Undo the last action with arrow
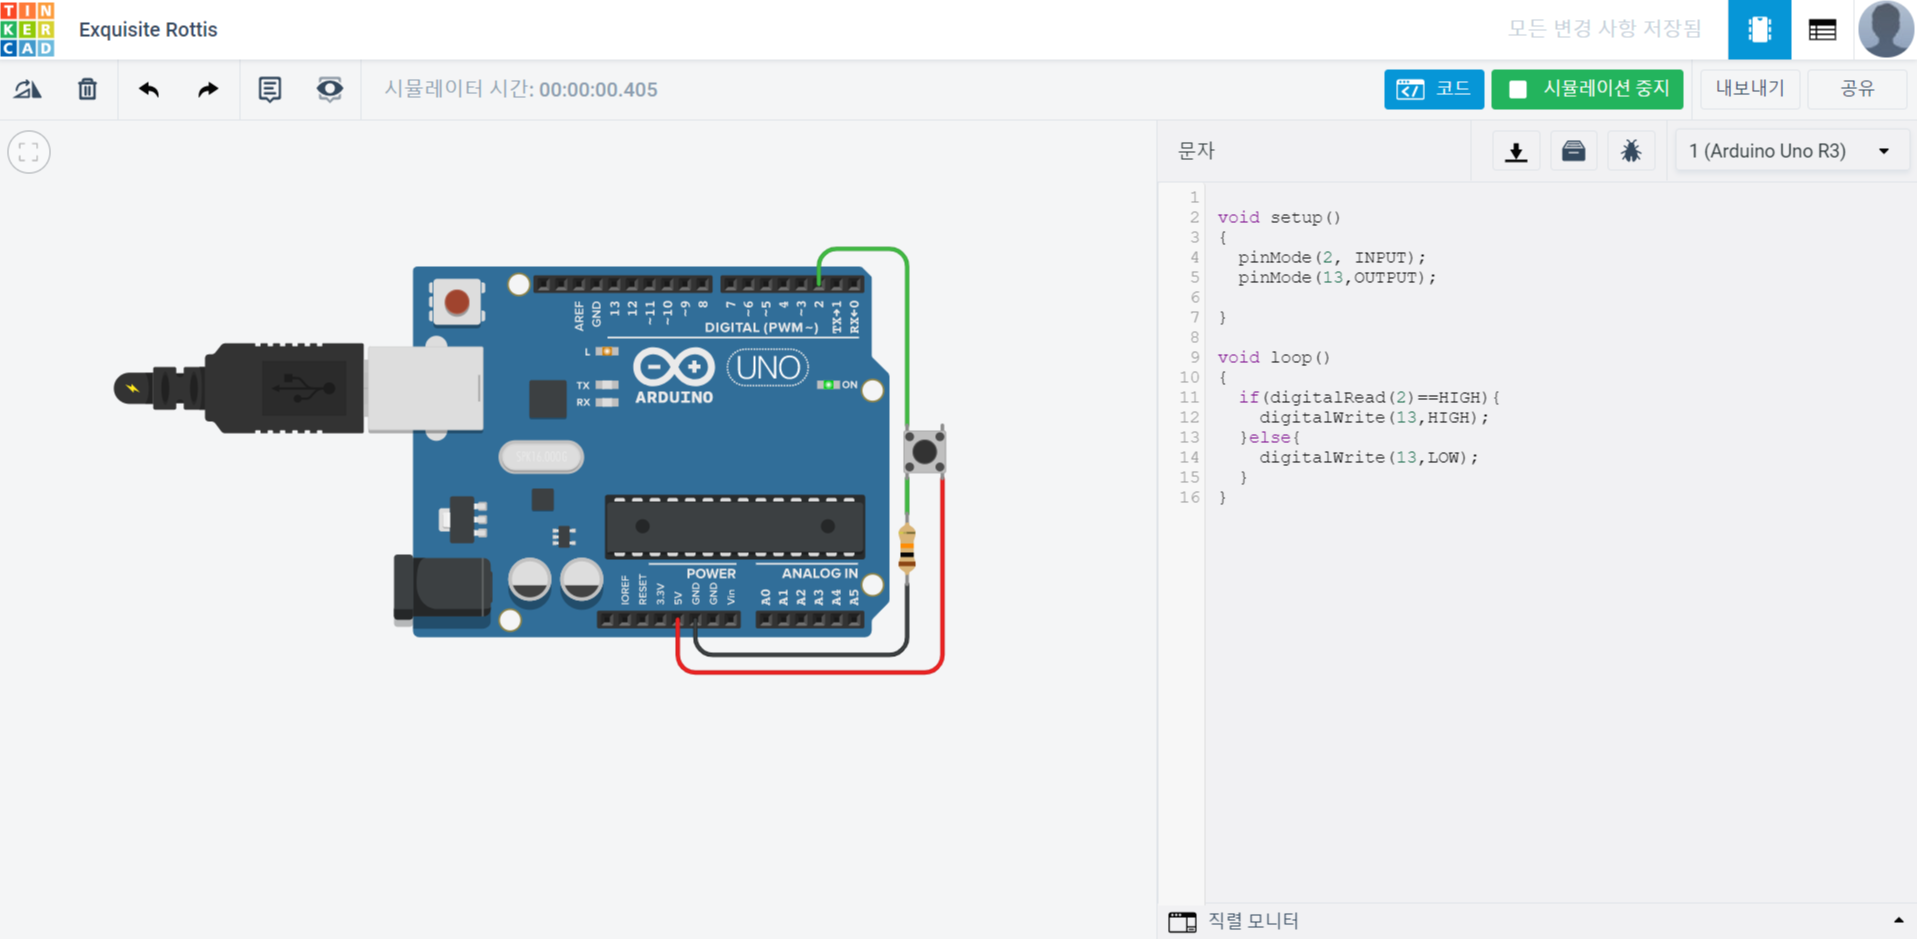This screenshot has width=1917, height=939. (149, 89)
